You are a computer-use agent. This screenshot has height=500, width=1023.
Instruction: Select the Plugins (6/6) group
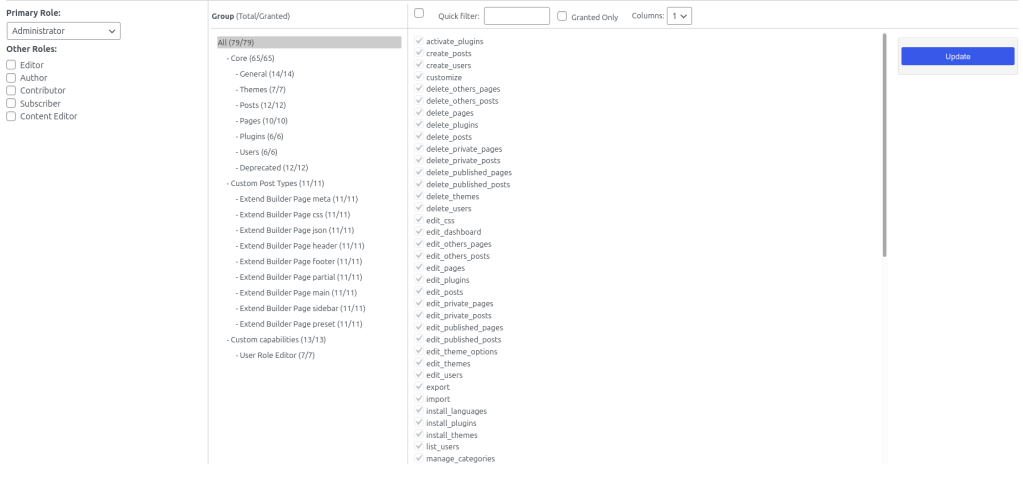pos(261,136)
